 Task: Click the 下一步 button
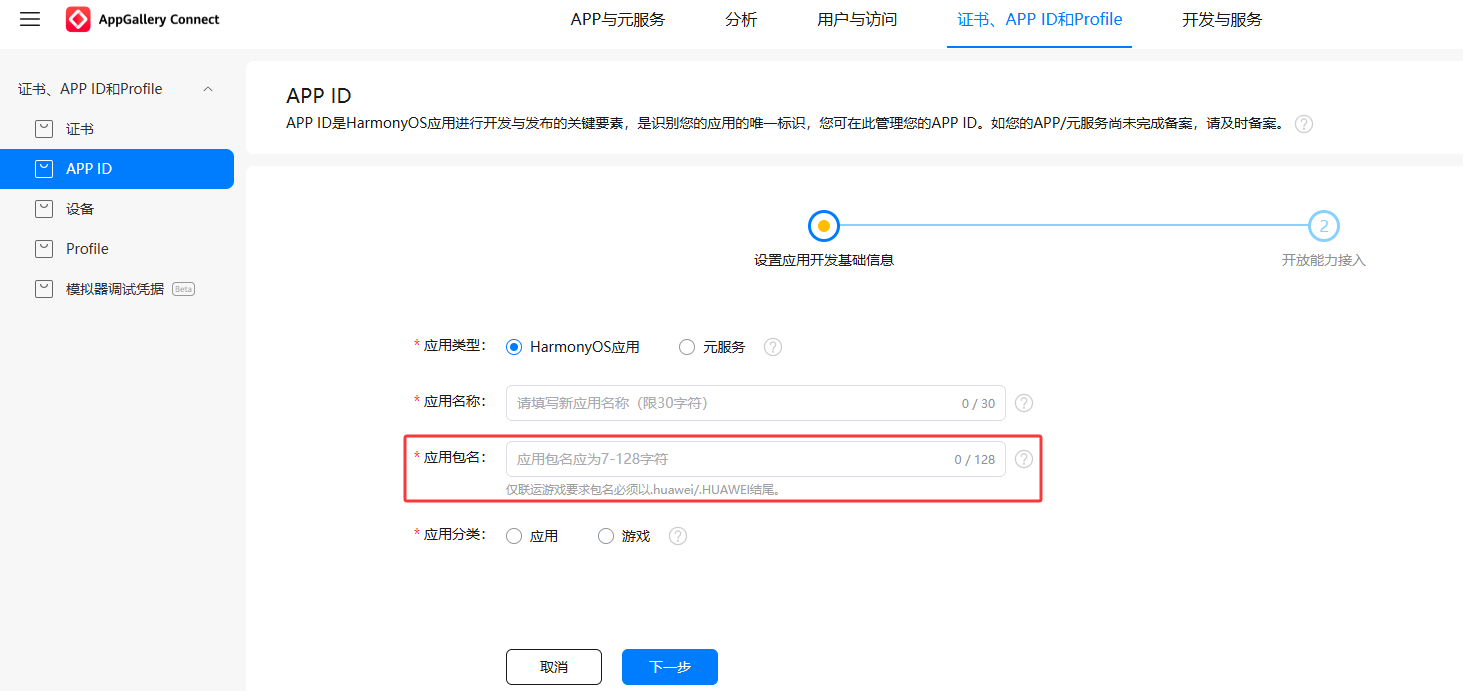pos(670,667)
